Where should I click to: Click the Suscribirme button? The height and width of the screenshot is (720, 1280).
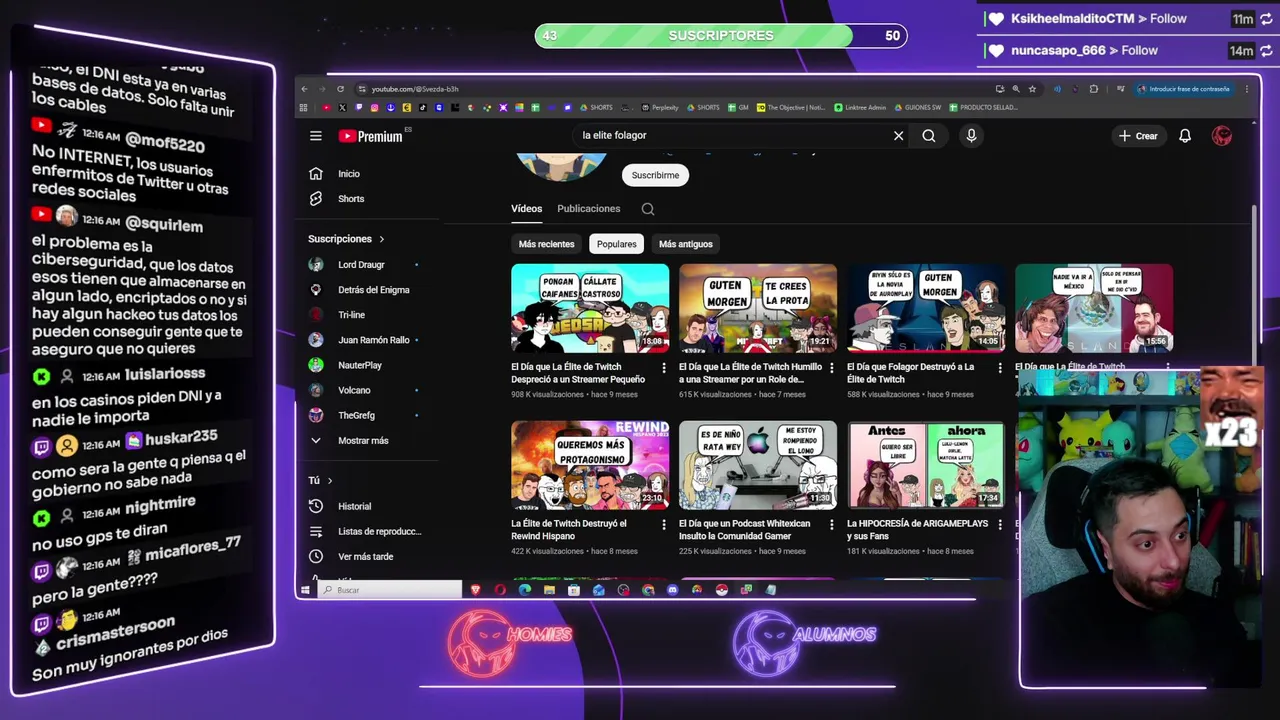pos(655,175)
